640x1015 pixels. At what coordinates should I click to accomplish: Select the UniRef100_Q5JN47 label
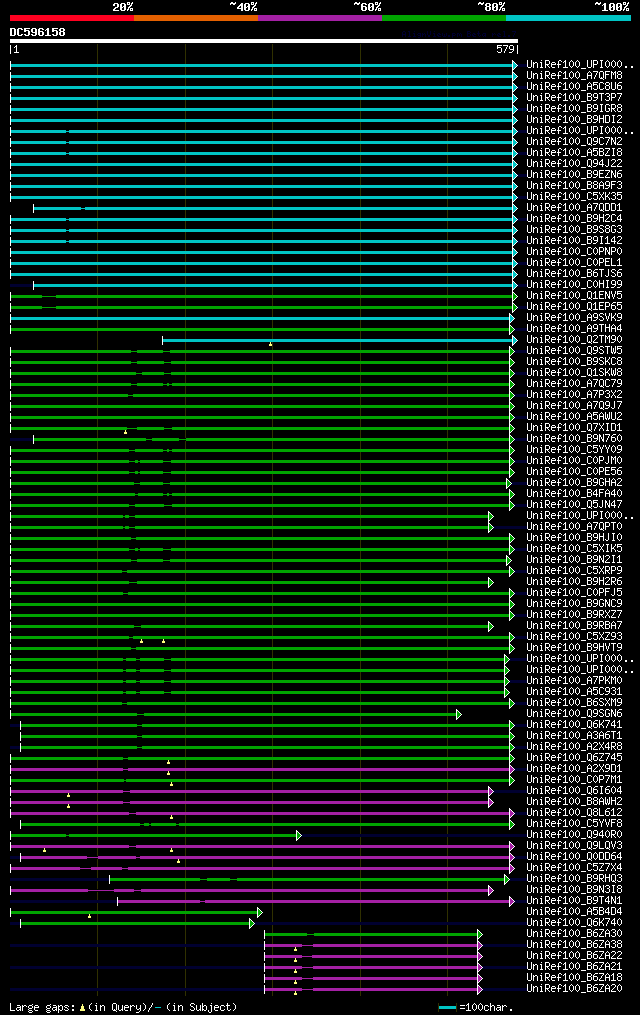(574, 504)
